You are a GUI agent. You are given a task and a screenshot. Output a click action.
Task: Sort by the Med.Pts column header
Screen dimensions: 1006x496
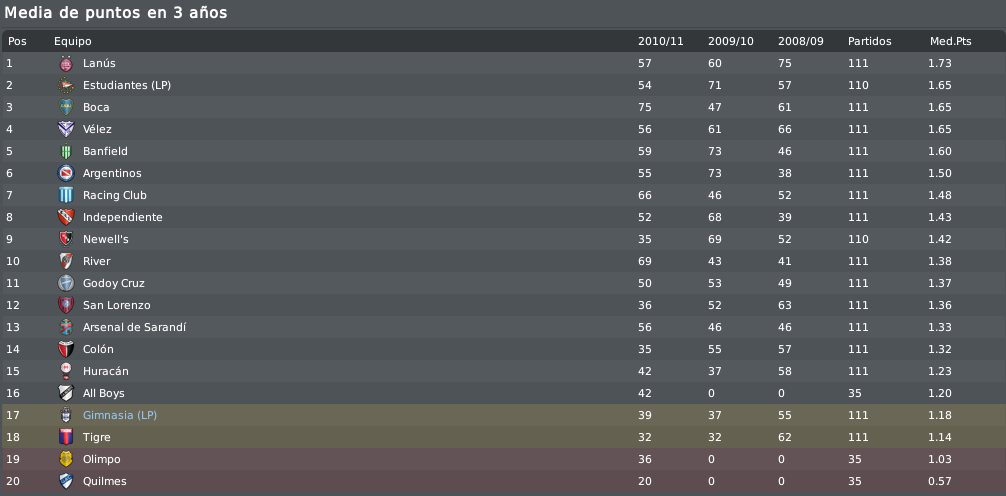[950, 41]
